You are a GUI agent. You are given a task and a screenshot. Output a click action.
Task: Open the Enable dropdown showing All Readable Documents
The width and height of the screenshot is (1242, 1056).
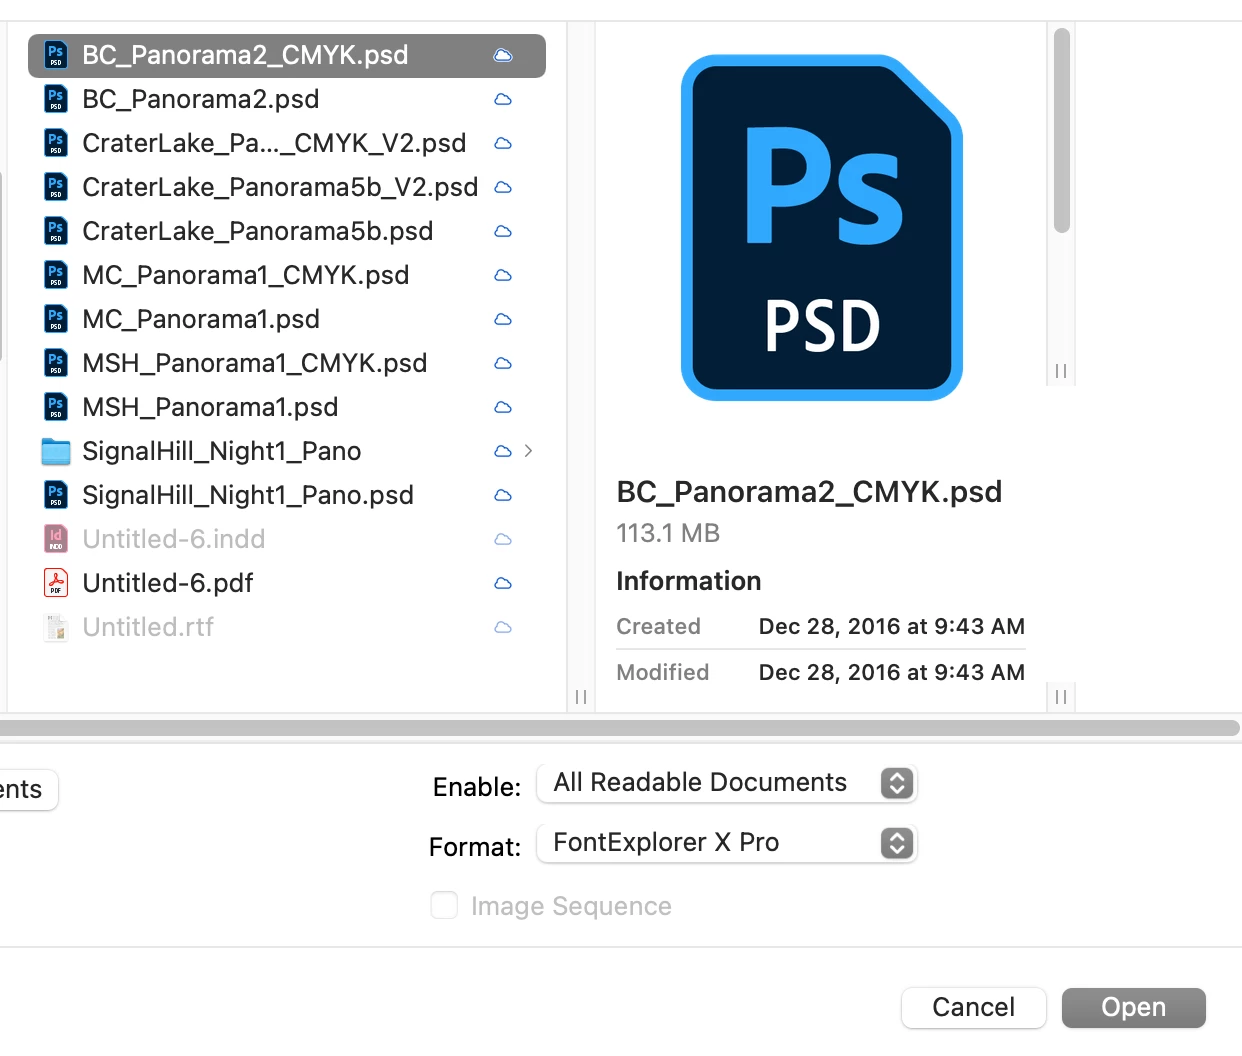click(x=727, y=783)
